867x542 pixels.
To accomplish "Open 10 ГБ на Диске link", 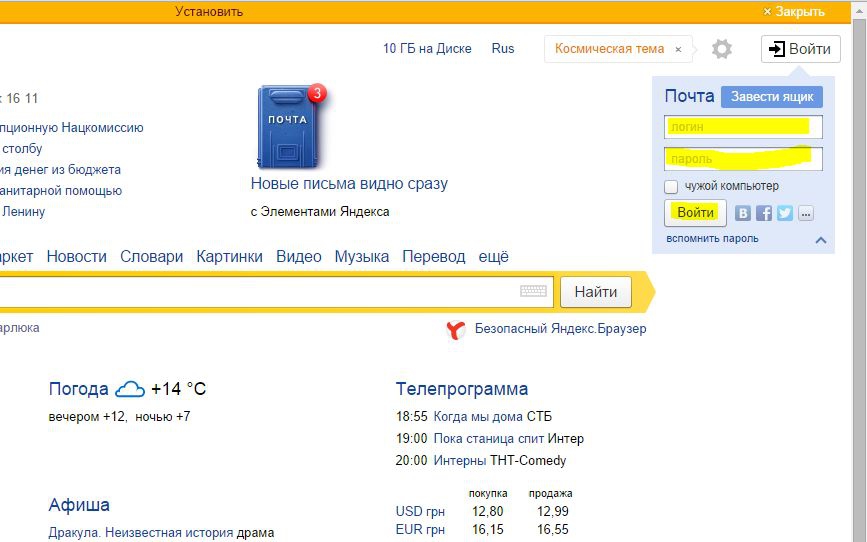I will (427, 49).
